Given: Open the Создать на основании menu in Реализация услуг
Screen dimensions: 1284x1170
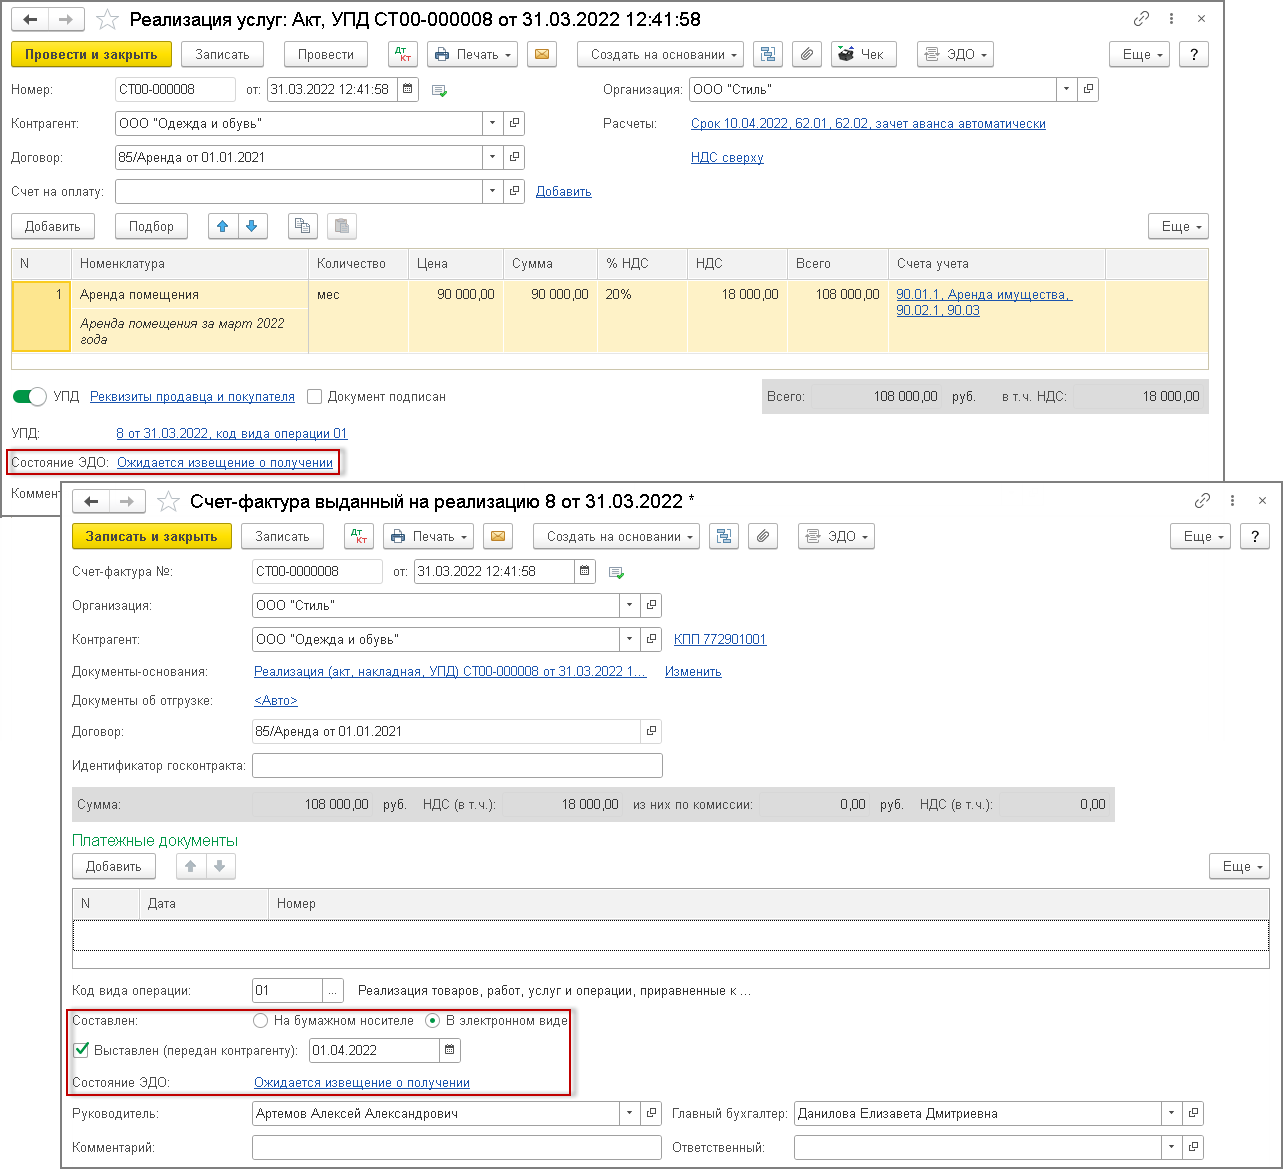Looking at the screenshot, I should 661,54.
